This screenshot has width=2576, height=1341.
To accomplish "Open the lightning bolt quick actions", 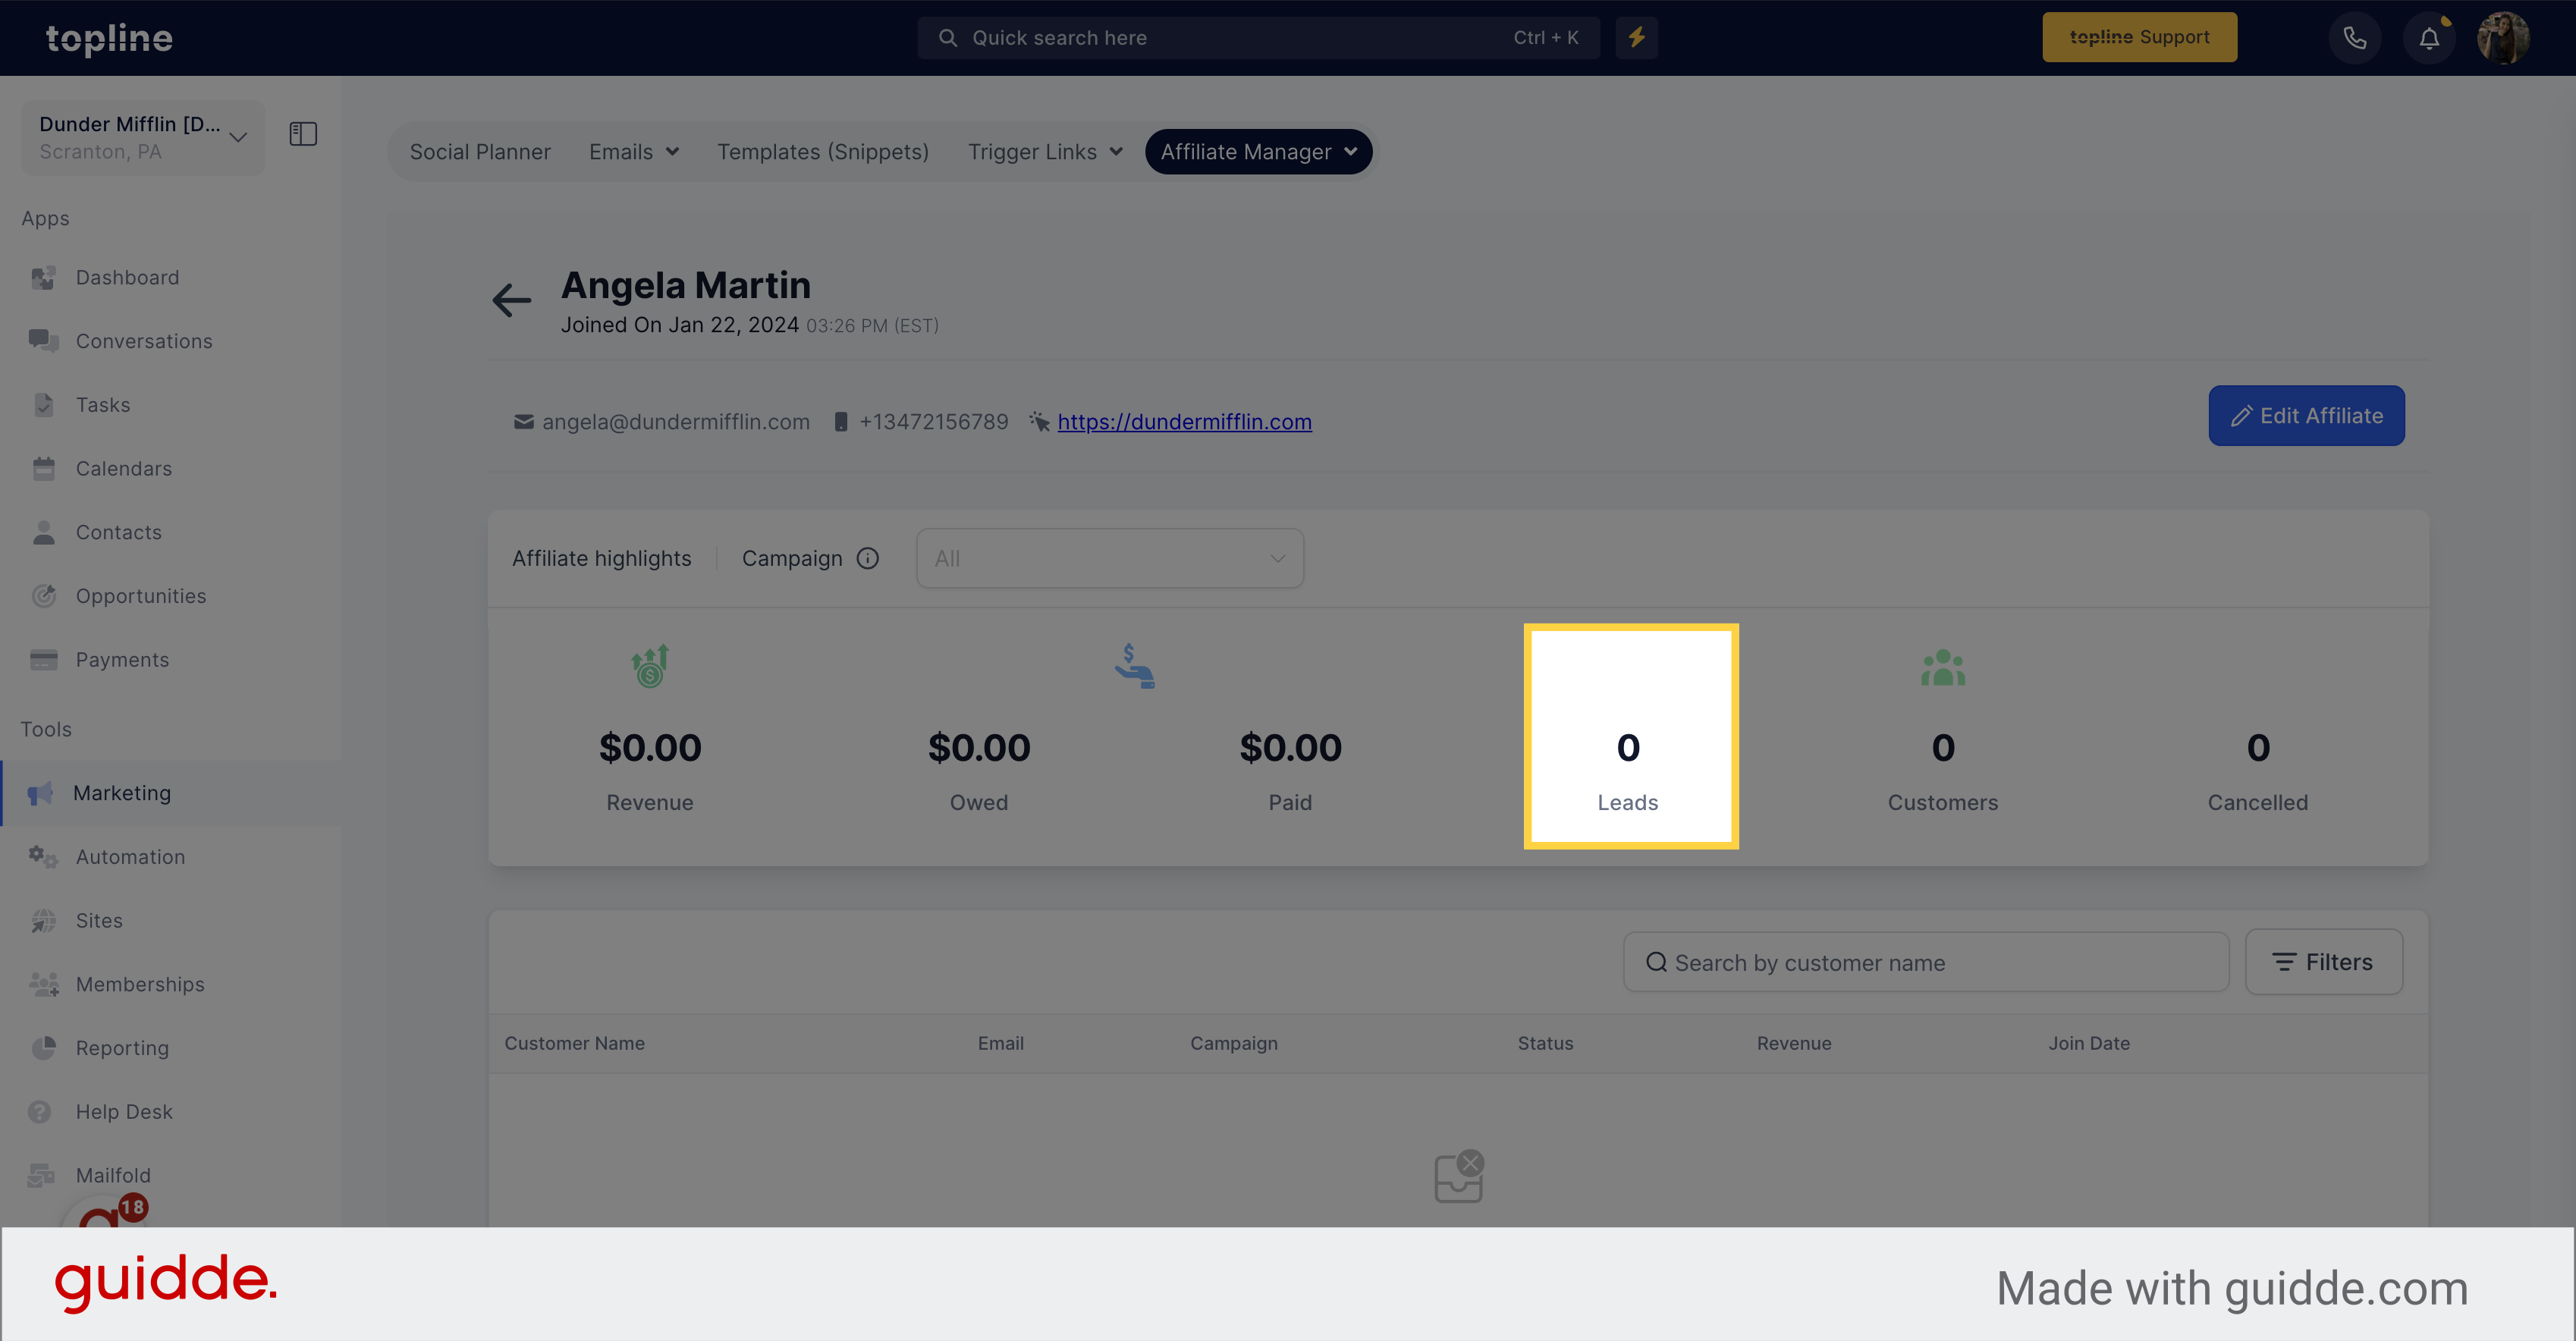I will 1636,37.
